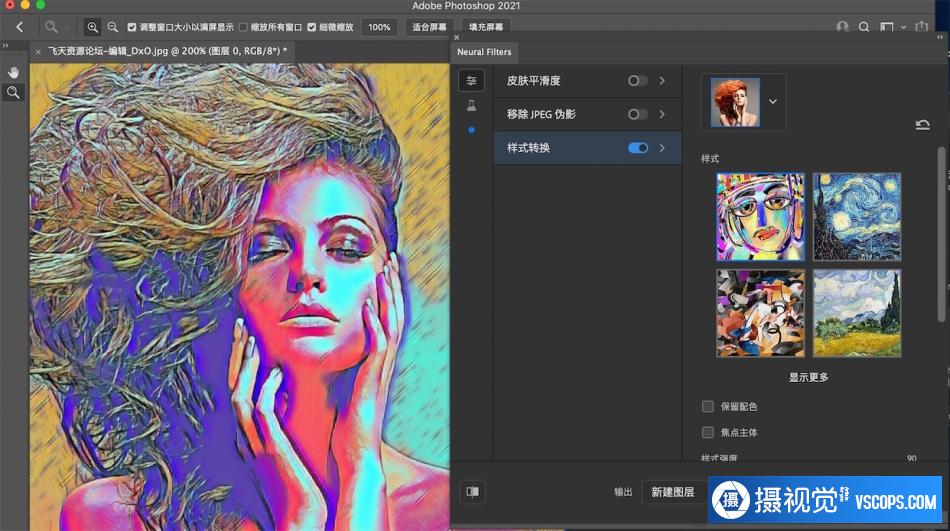
Task: Expand the toolbox double-arrow
Action: pos(5,45)
